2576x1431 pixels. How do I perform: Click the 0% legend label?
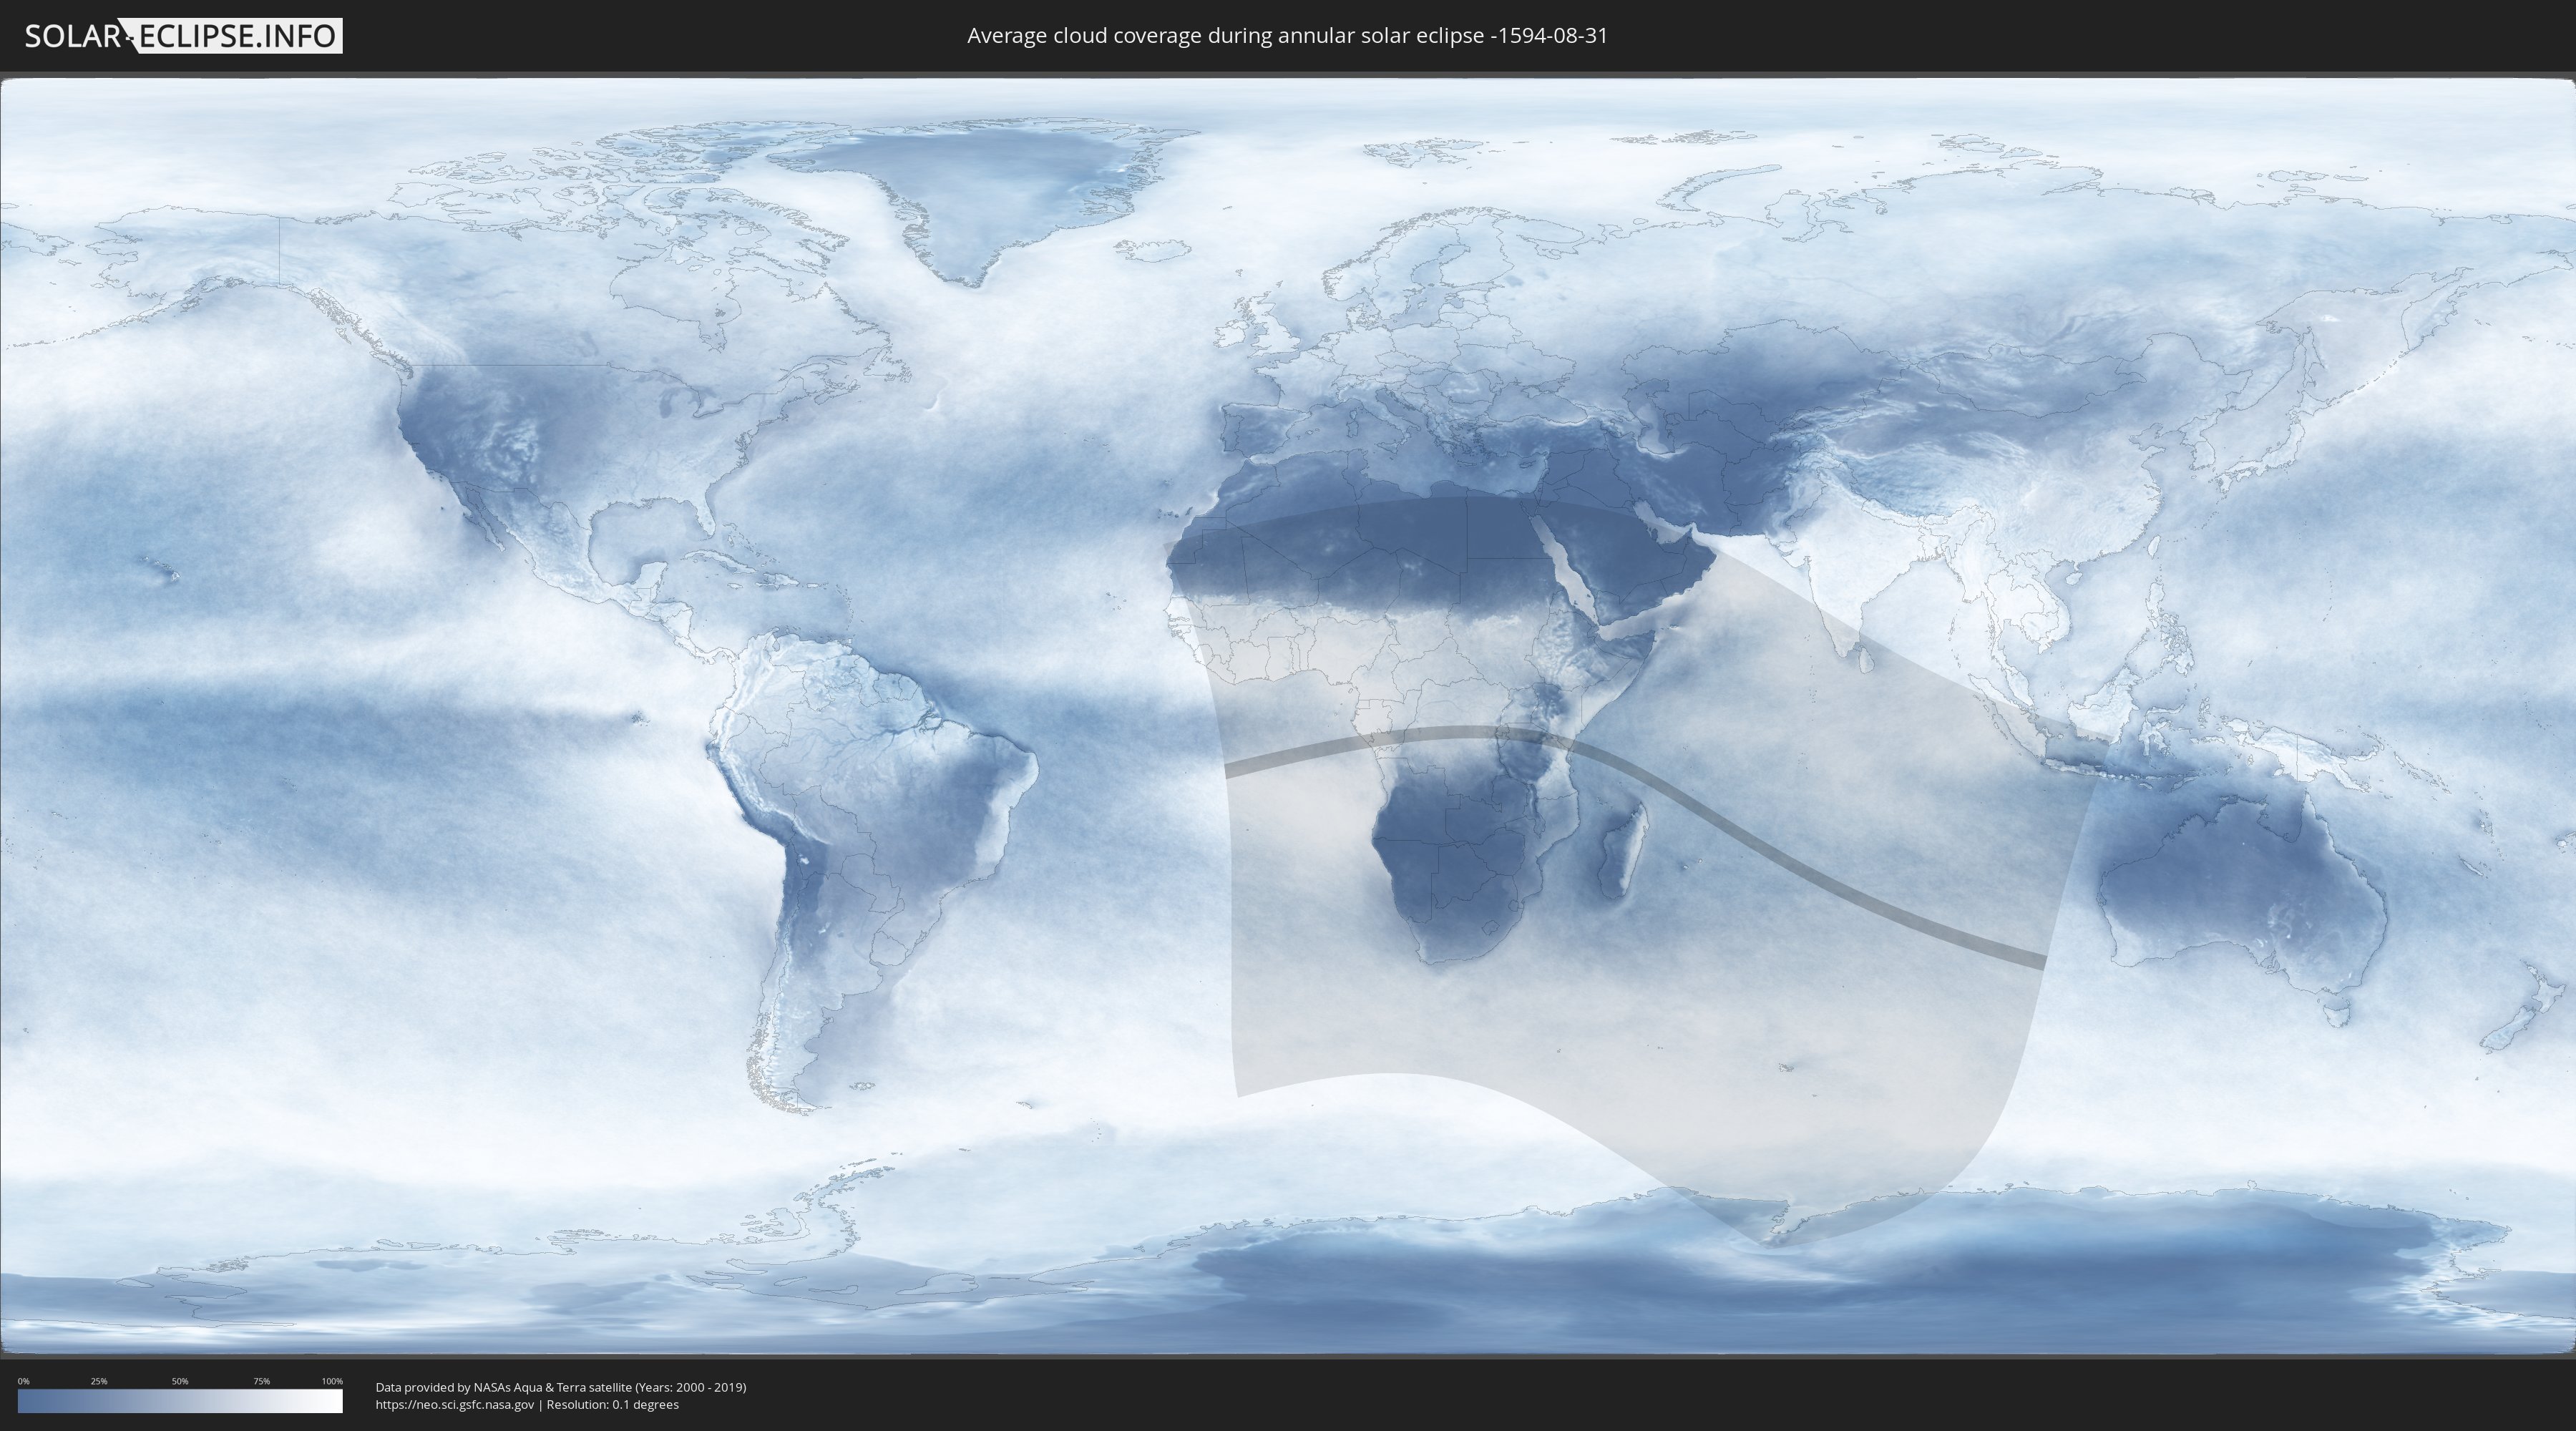[x=23, y=1381]
